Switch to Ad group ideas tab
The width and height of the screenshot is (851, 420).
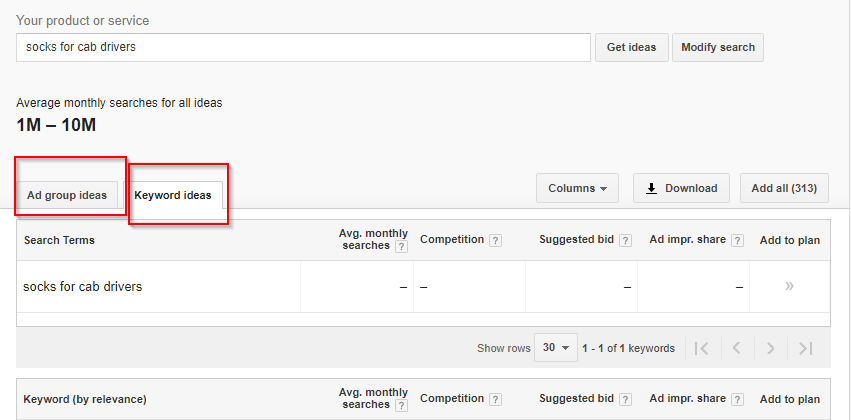pyautogui.click(x=67, y=195)
